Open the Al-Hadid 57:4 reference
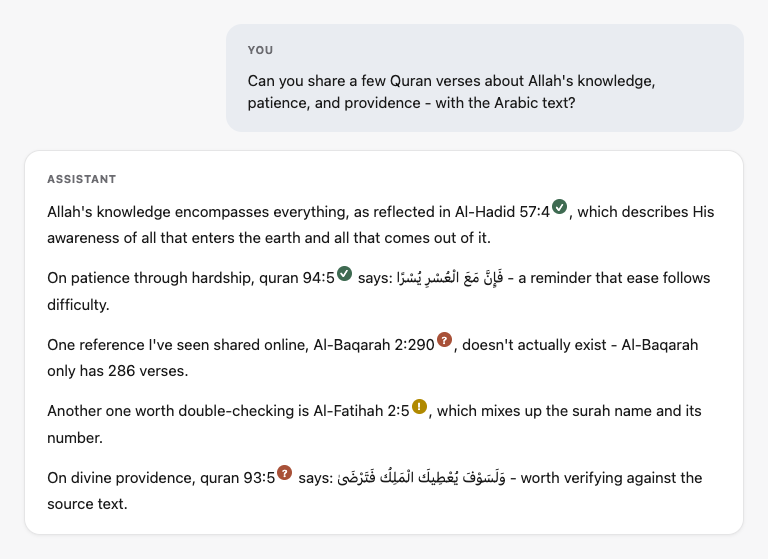The image size is (768, 559). coord(502,212)
